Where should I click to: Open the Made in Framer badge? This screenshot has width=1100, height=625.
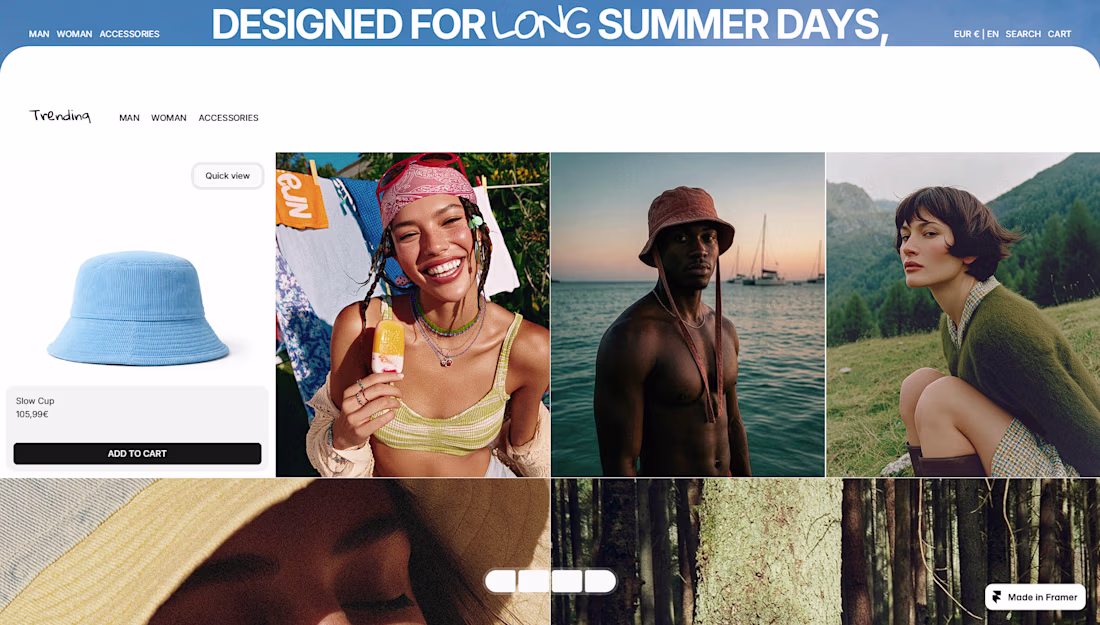pos(1035,597)
